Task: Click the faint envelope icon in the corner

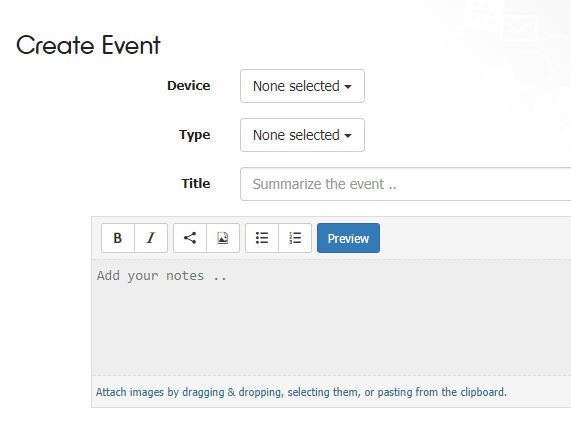Action: point(519,28)
